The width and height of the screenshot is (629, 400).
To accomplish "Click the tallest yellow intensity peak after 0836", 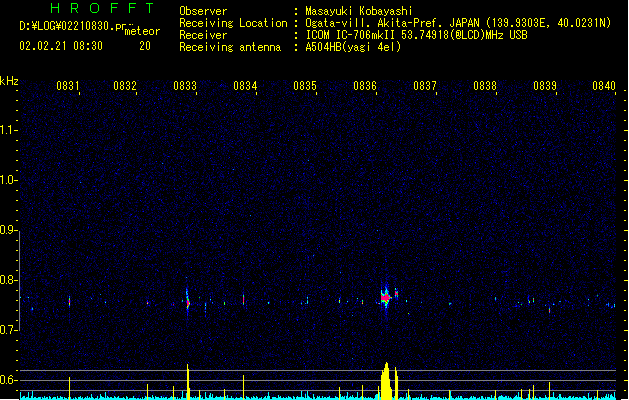I will 386,381.
